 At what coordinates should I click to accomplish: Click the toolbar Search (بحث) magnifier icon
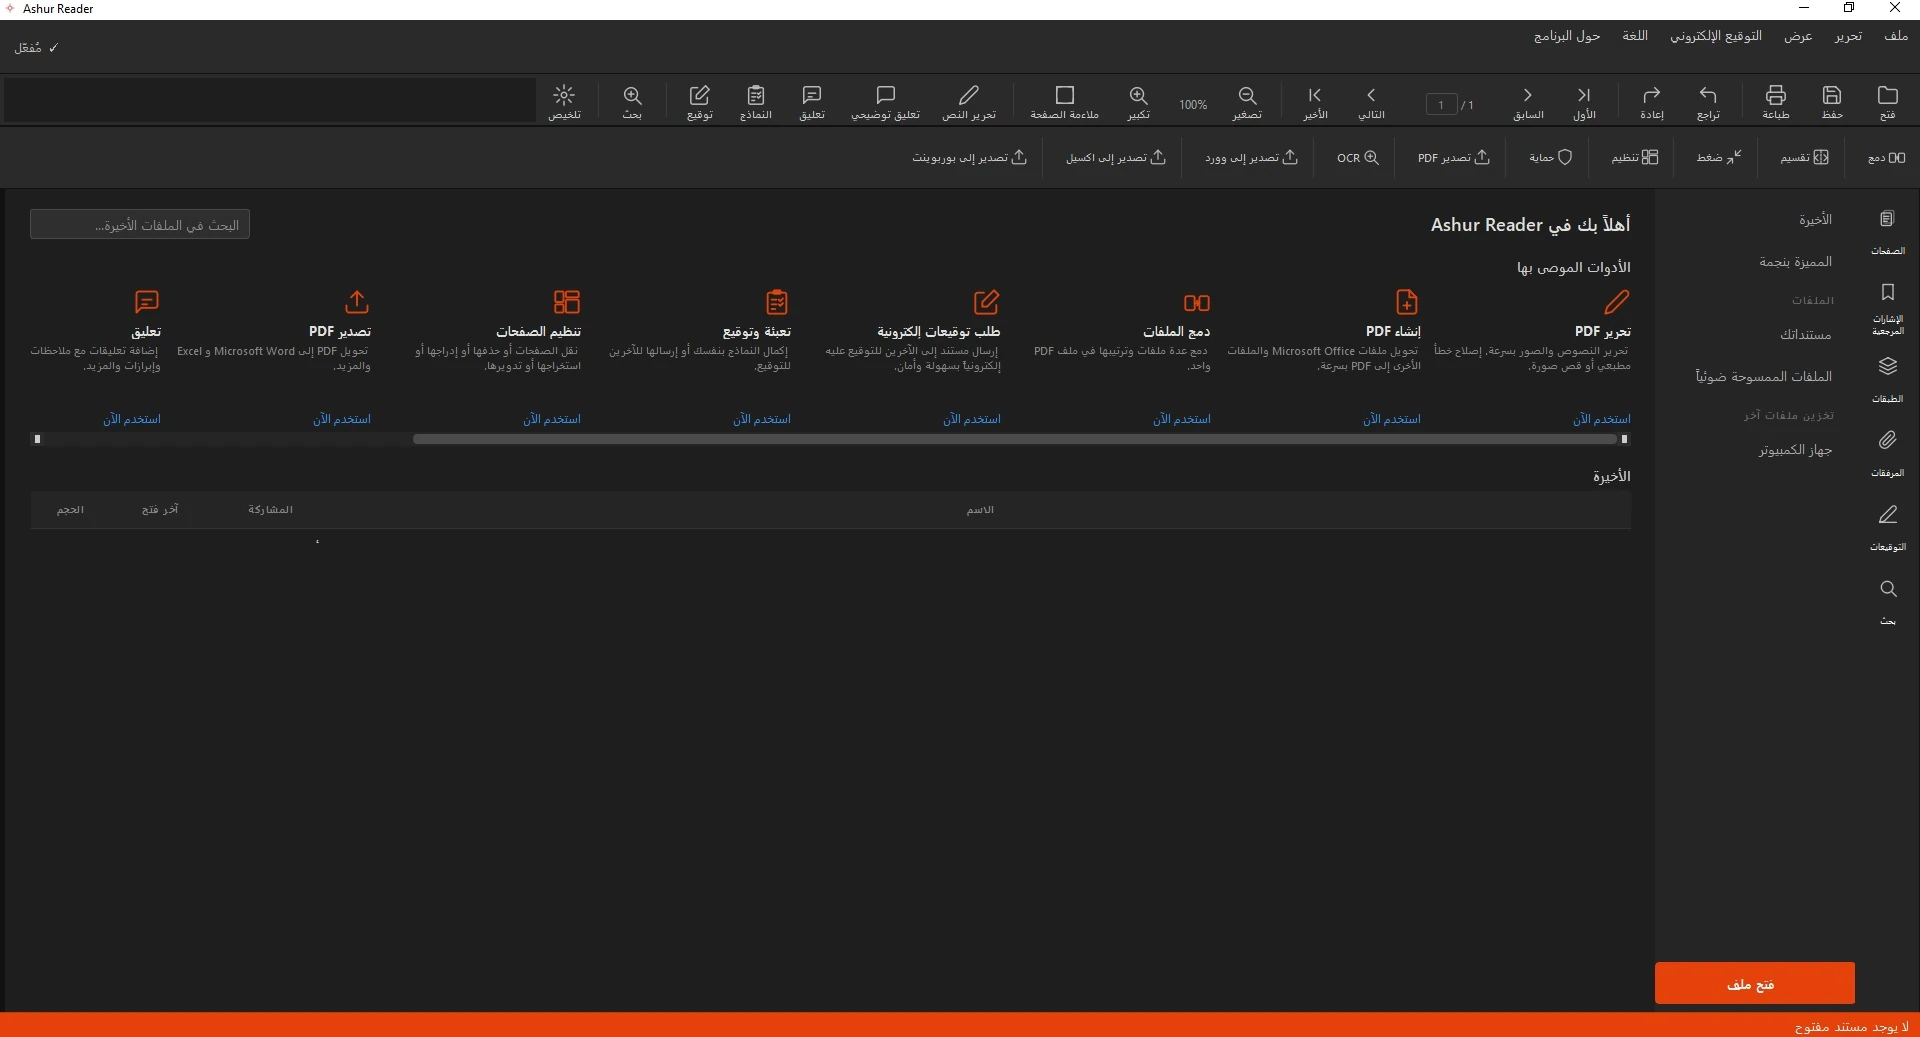tap(632, 96)
